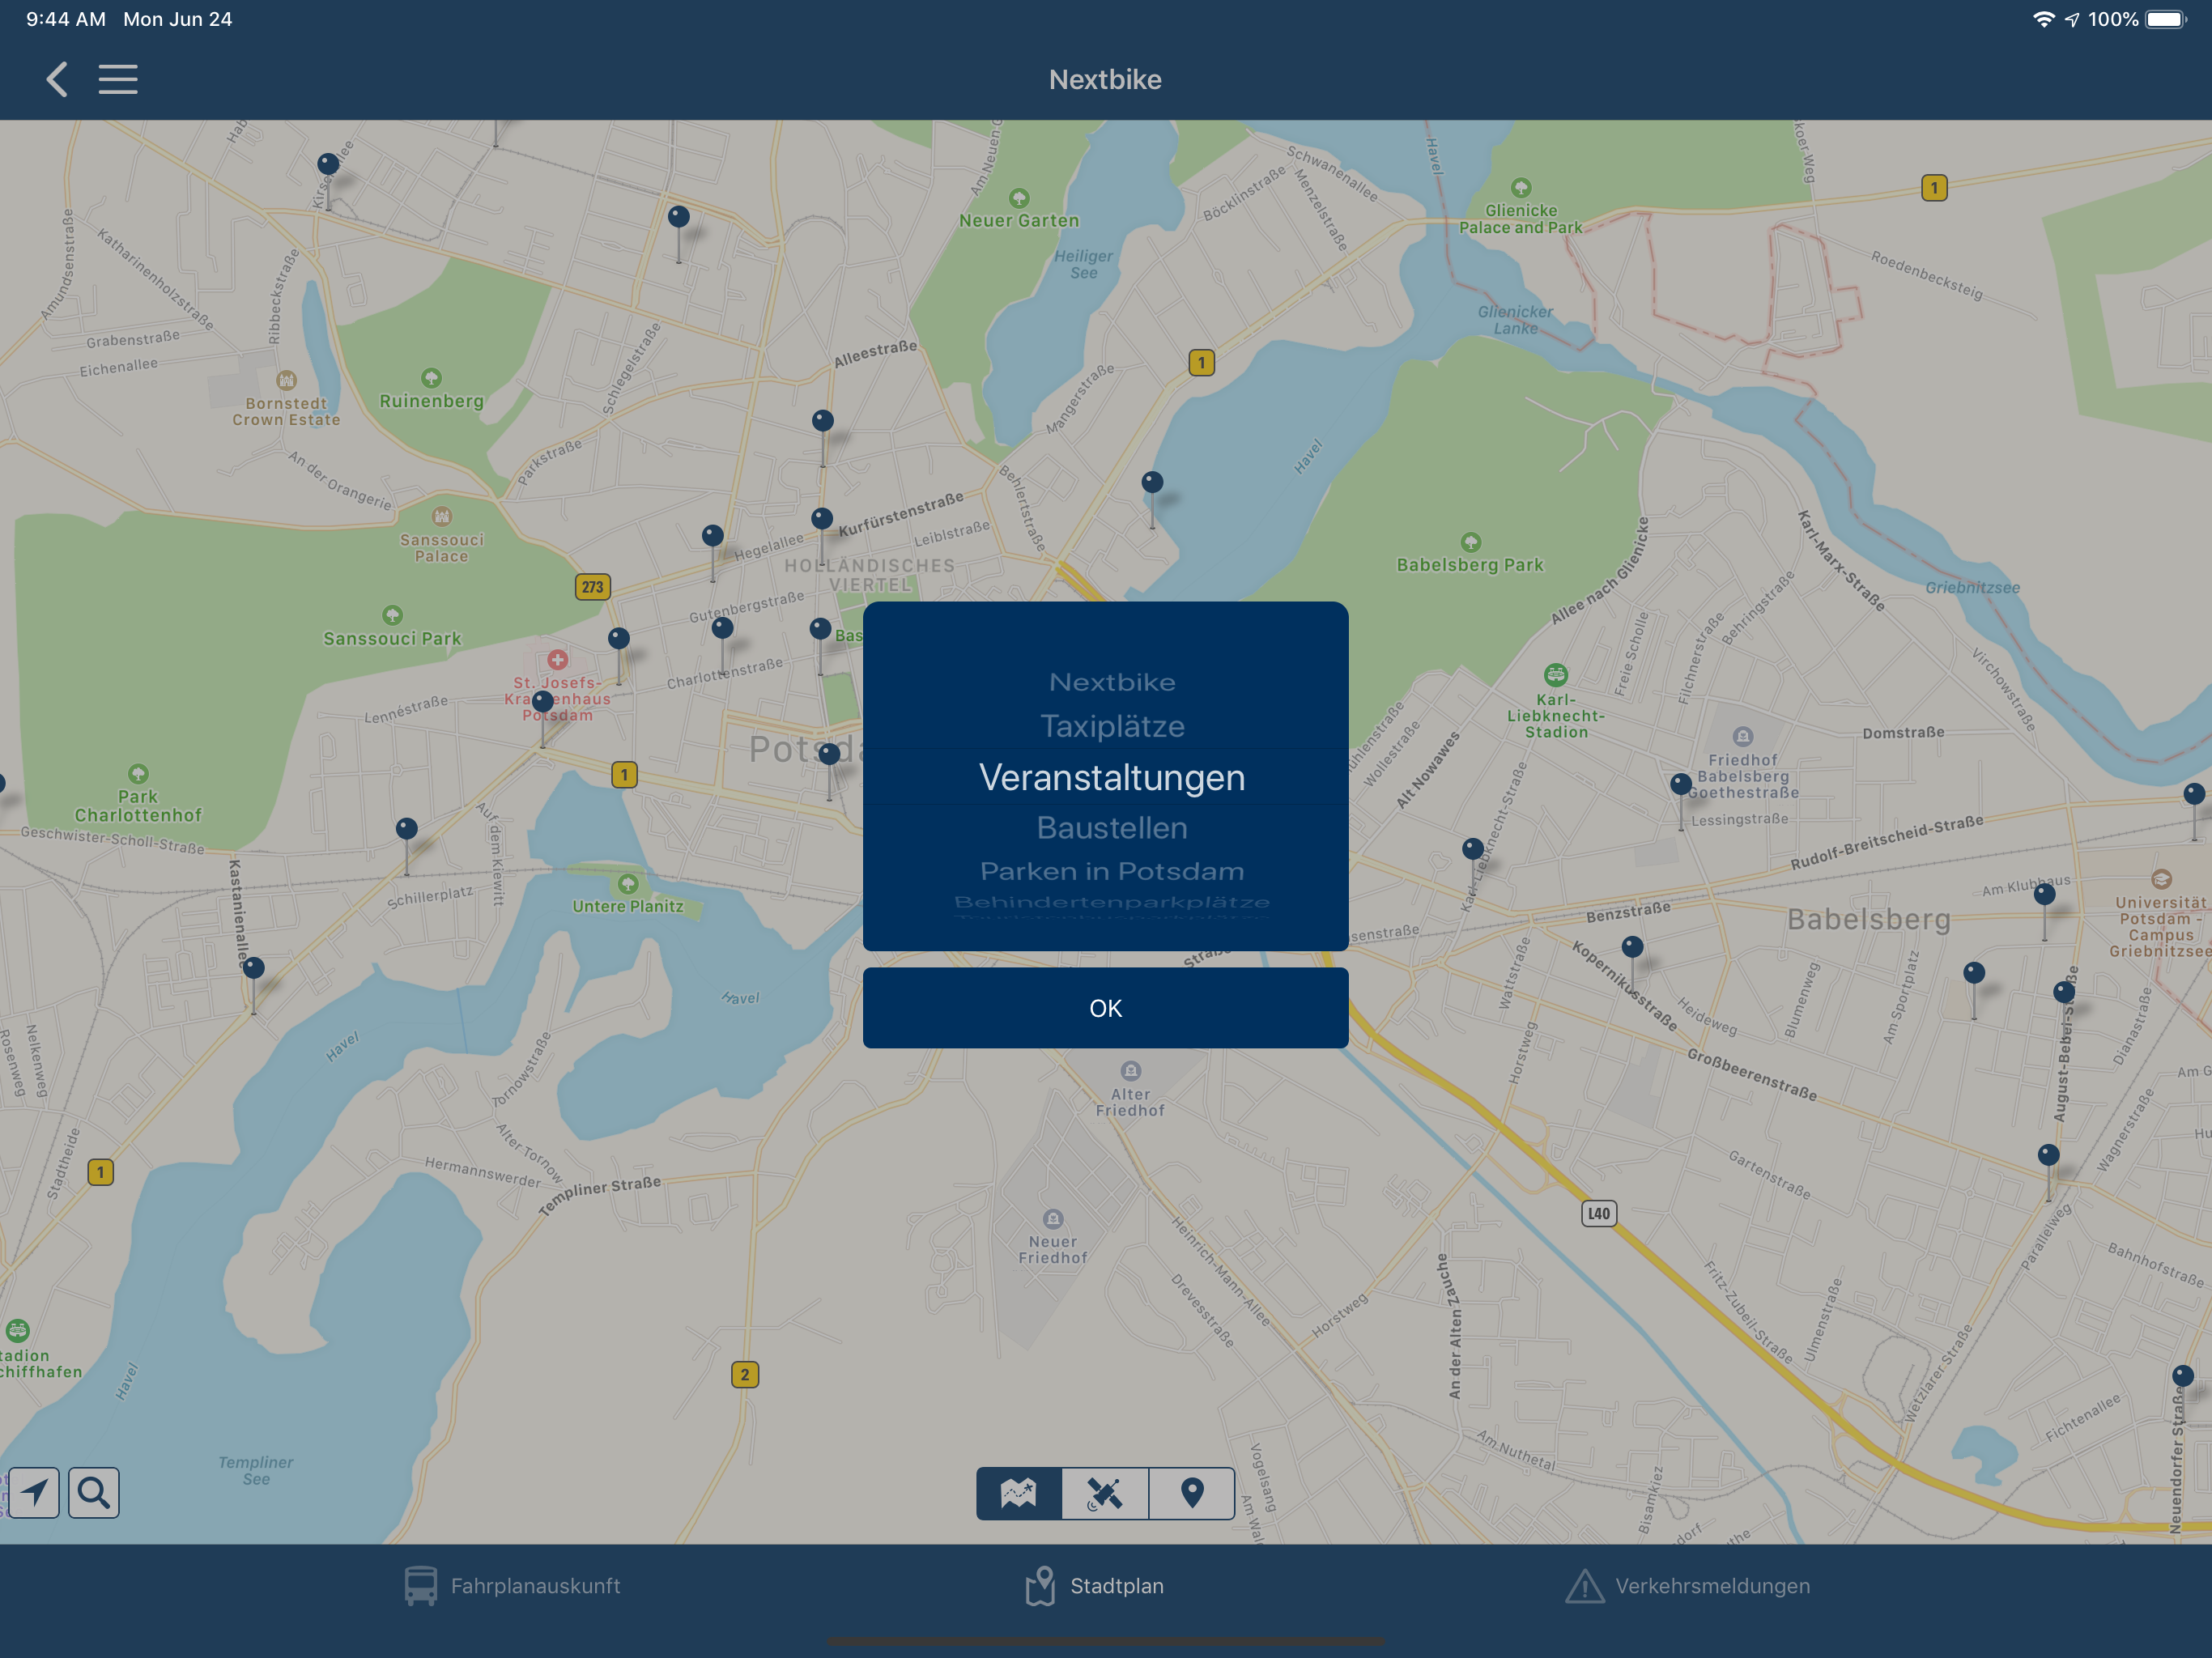Tap the Untere Planitz park marker
The height and width of the screenshot is (1658, 2212).
coord(628,884)
